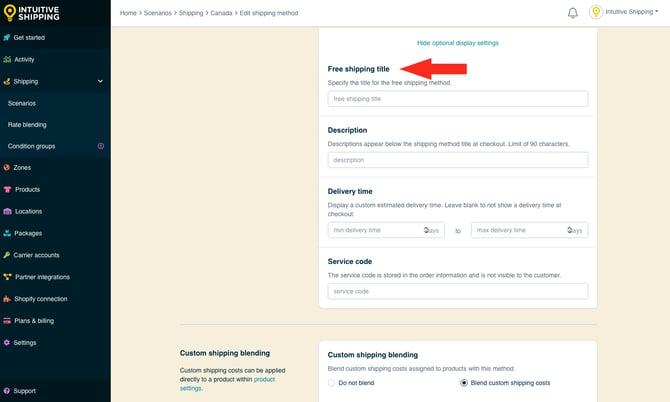
Task: Click the Plans & billing card icon
Action: tap(7, 321)
